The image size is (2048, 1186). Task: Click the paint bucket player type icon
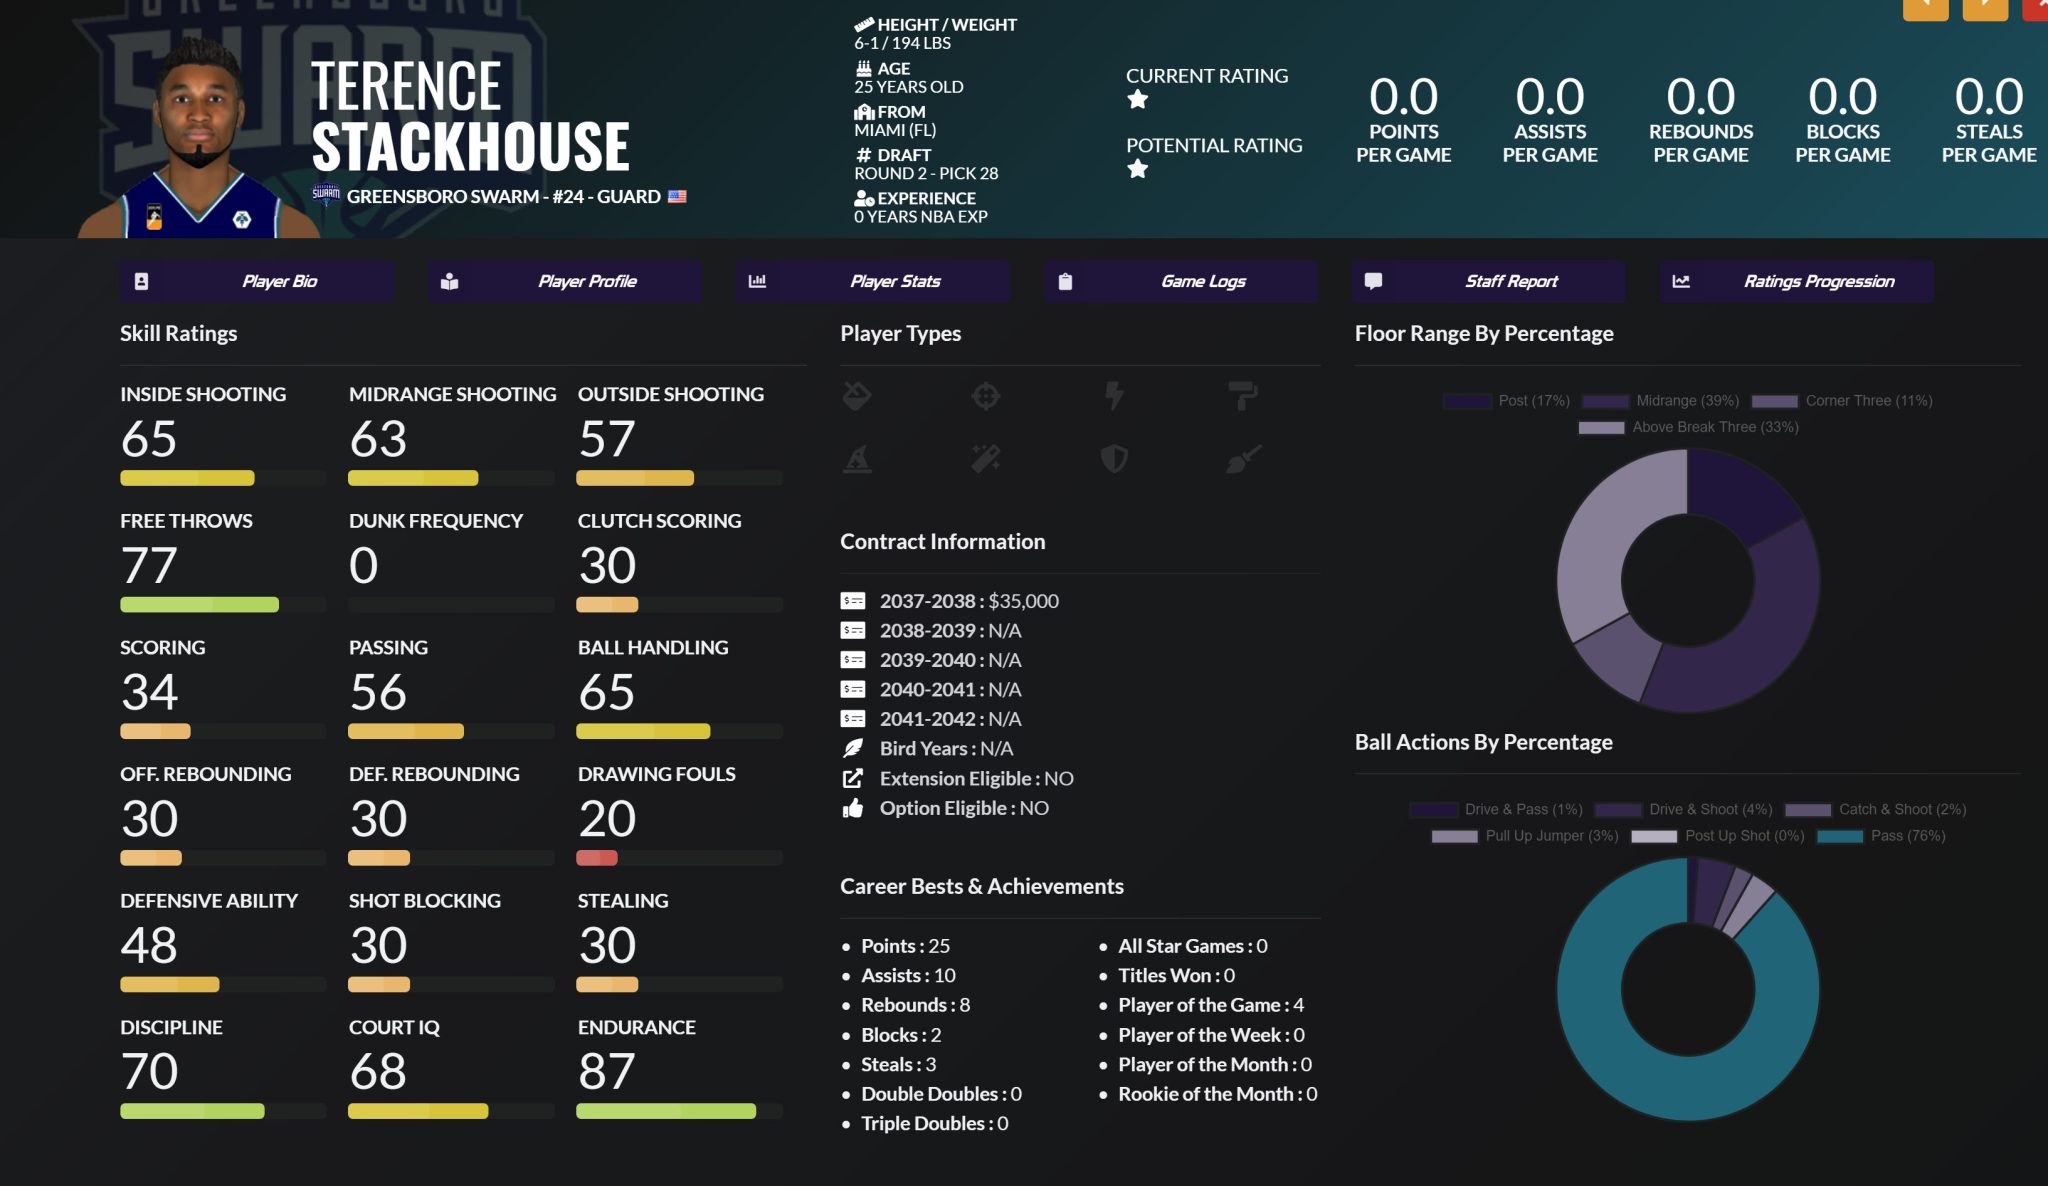coord(857,397)
